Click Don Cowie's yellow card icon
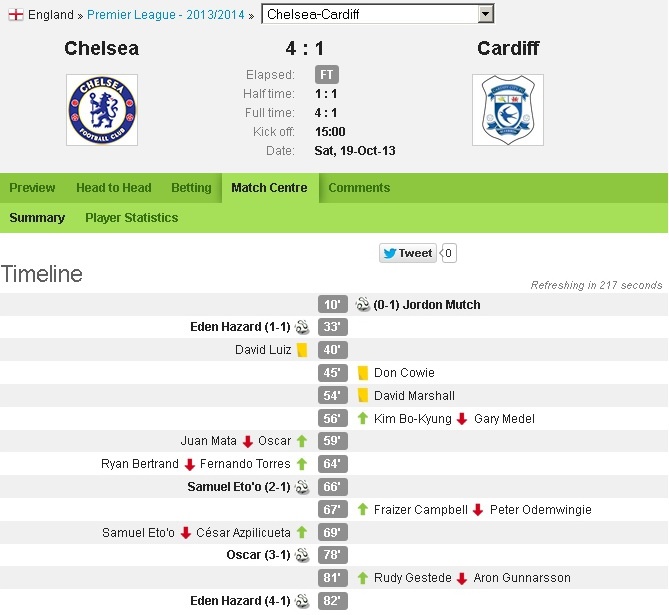669x615 pixels. pyautogui.click(x=363, y=373)
